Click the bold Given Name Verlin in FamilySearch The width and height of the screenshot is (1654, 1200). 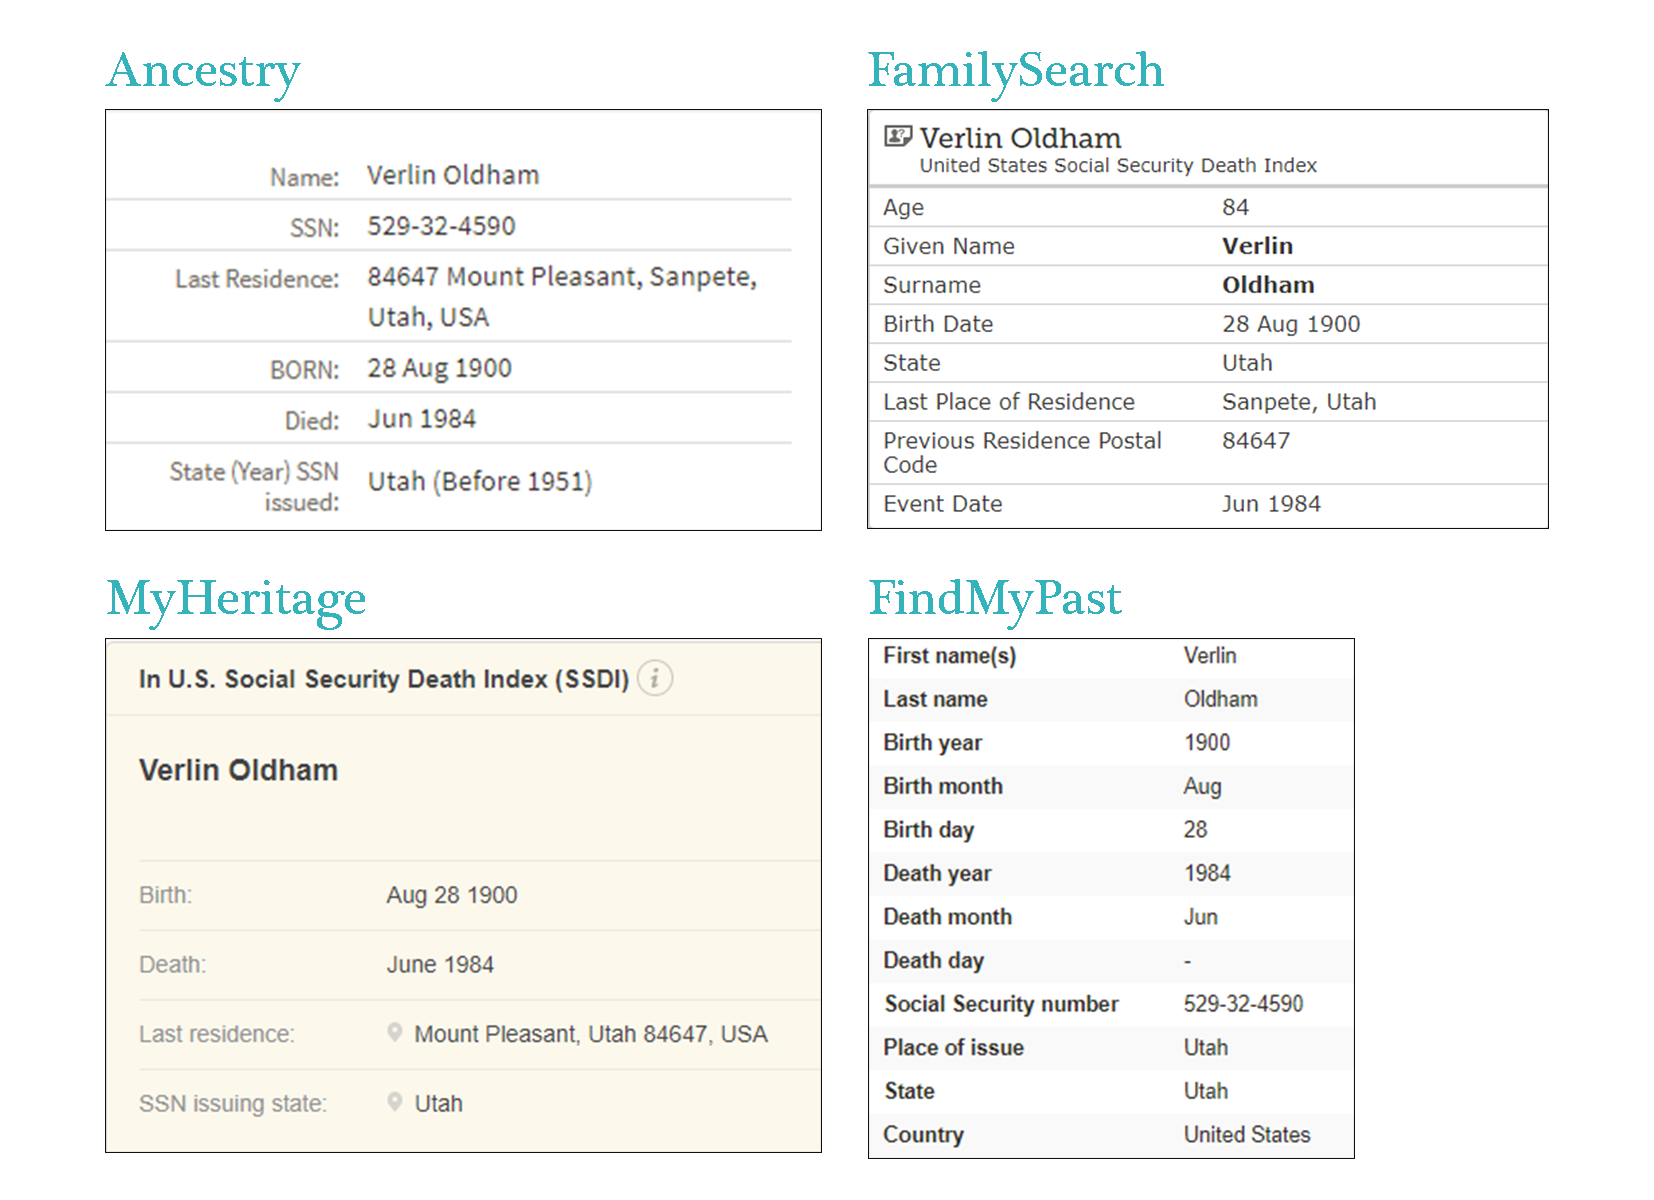pyautogui.click(x=1257, y=246)
